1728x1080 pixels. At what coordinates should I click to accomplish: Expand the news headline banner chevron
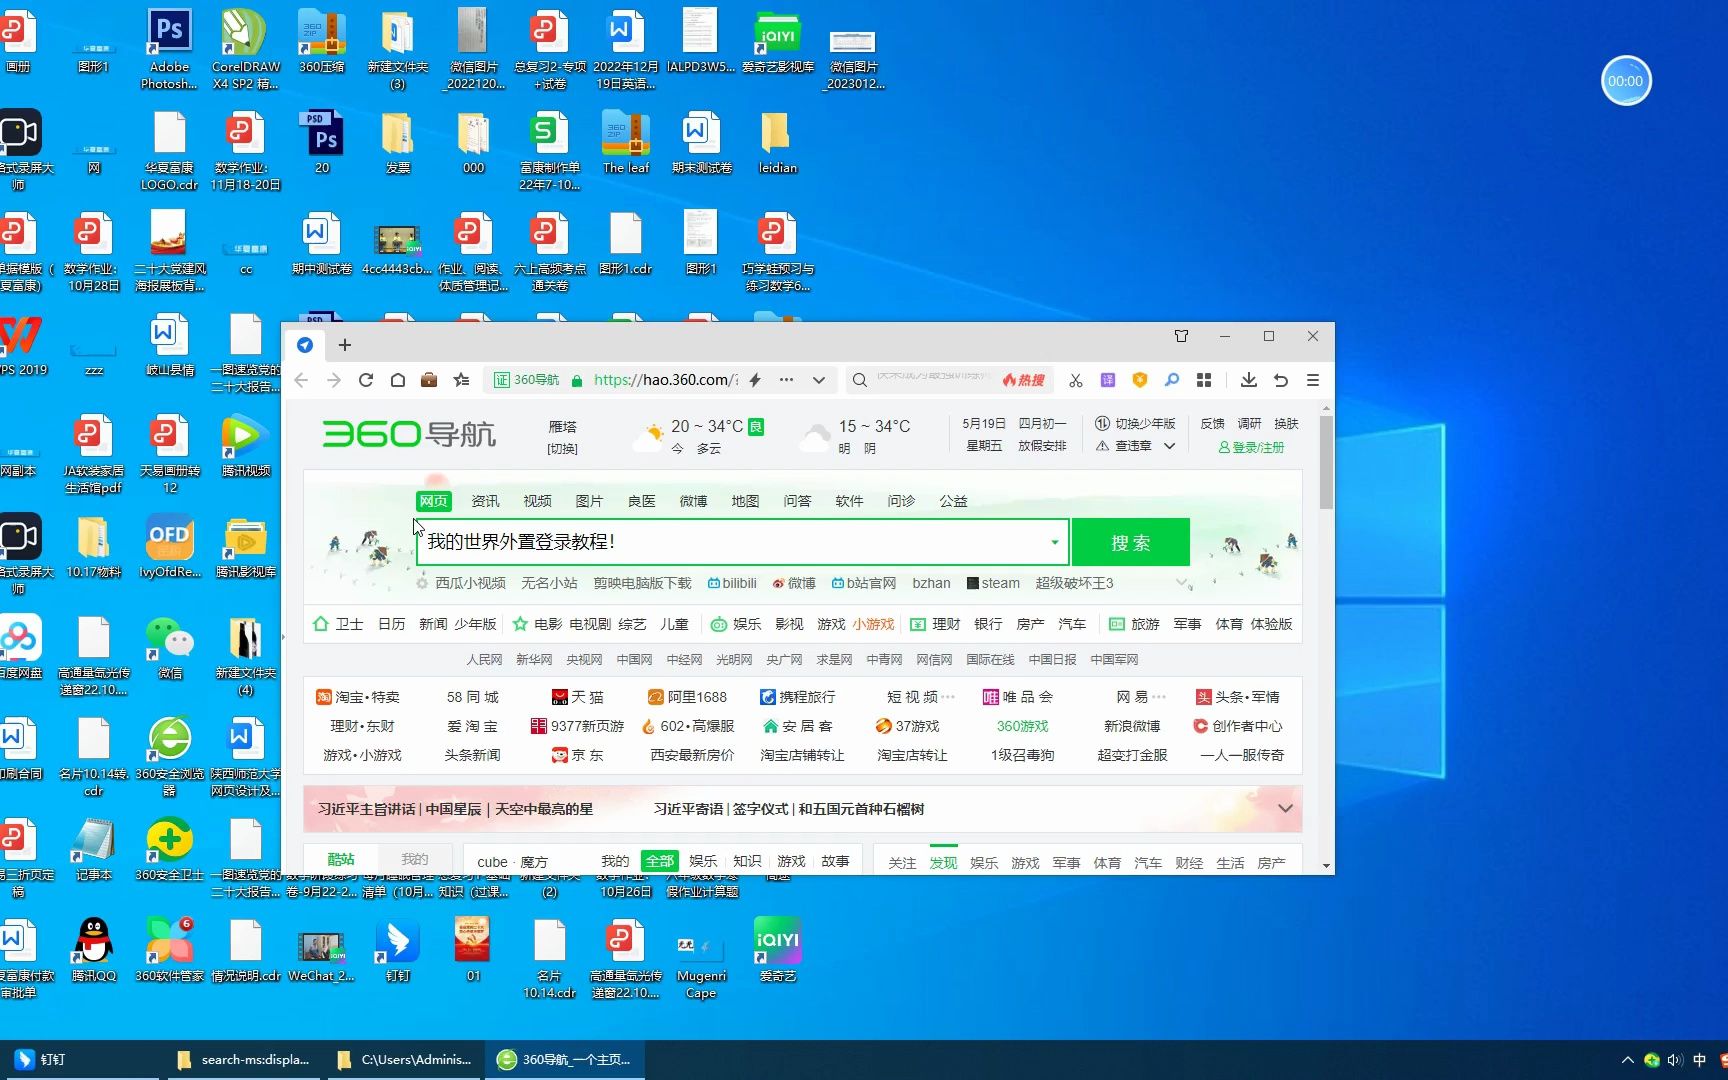click(1286, 808)
